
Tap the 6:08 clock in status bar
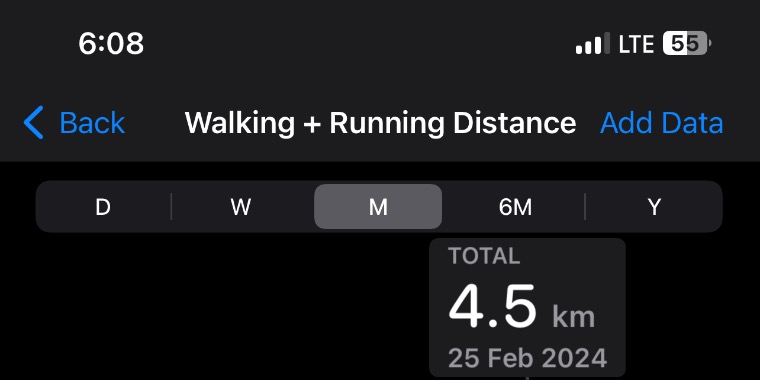pyautogui.click(x=111, y=44)
